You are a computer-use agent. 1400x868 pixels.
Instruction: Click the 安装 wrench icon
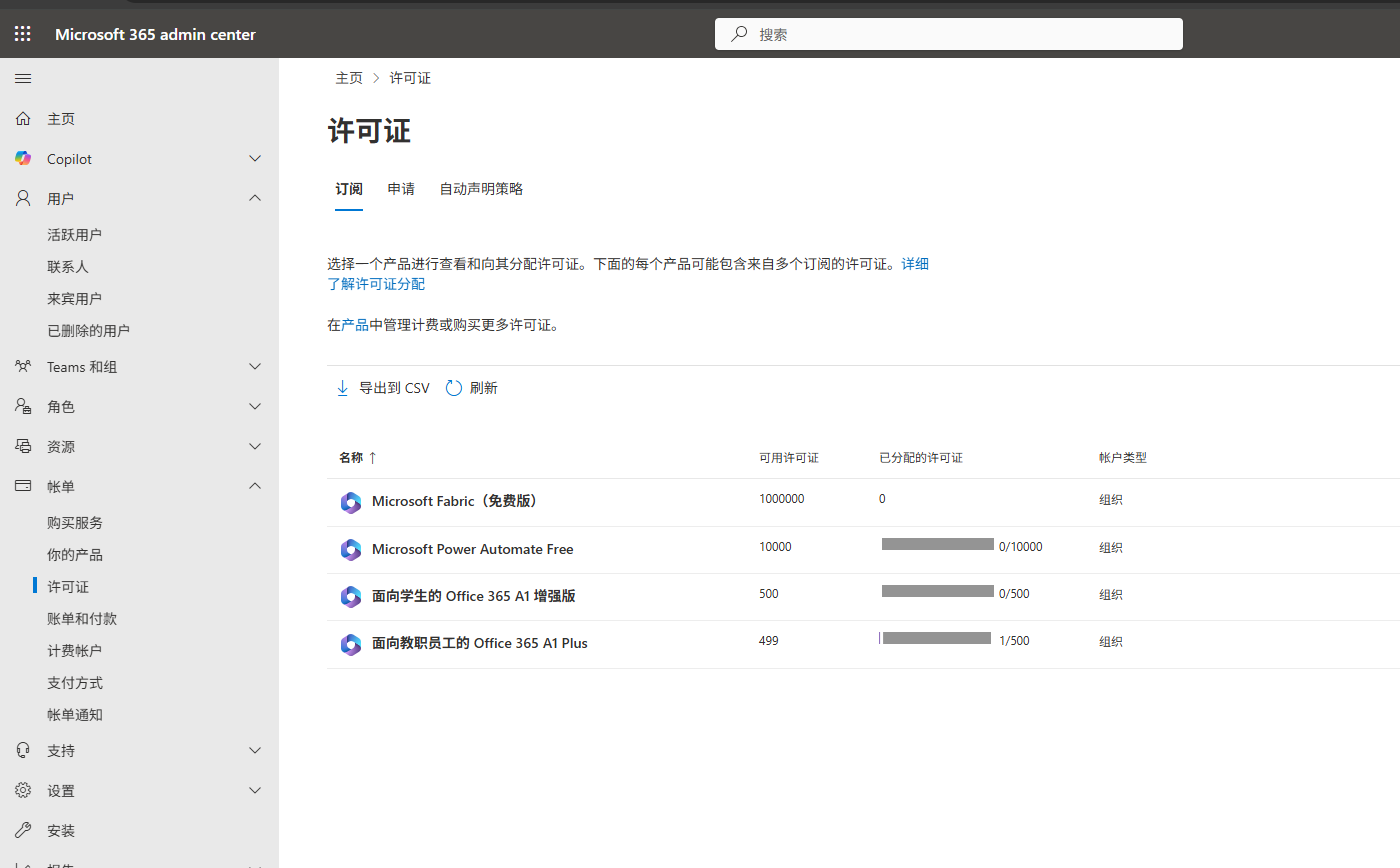click(23, 831)
